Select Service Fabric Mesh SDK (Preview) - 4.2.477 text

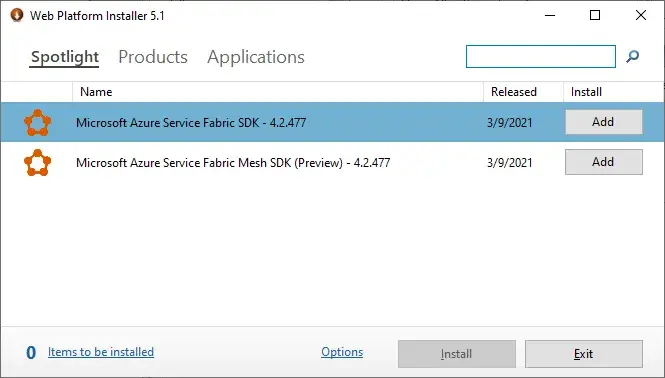pyautogui.click(x=233, y=162)
